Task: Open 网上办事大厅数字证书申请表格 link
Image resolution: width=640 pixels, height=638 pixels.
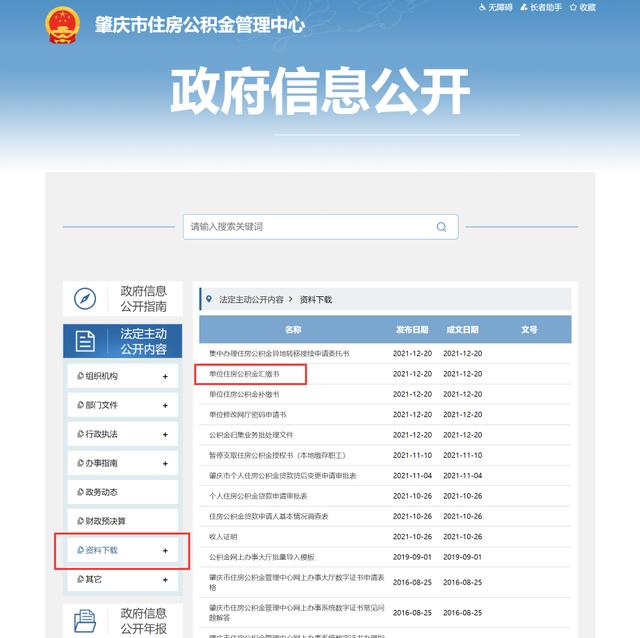Action: click(x=296, y=582)
